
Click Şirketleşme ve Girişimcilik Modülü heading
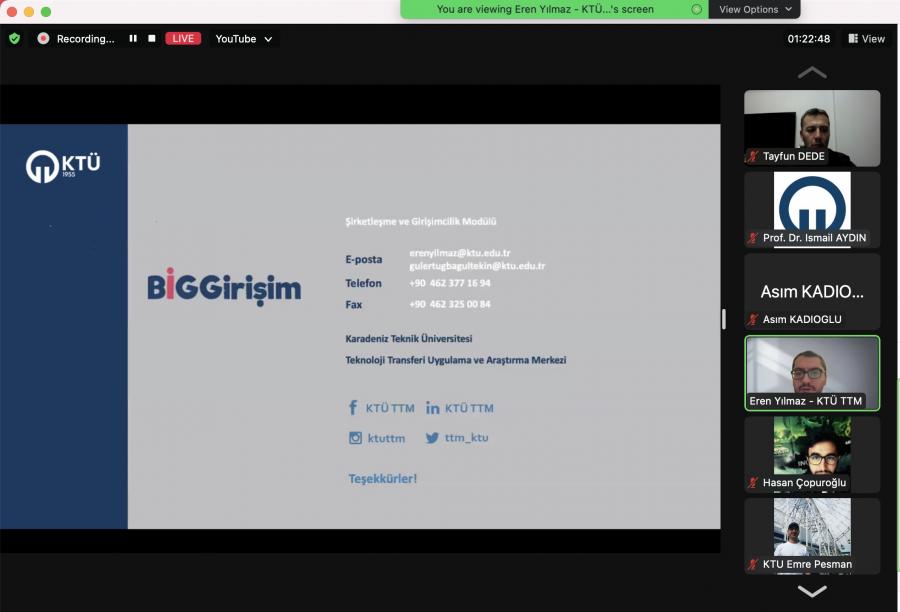(421, 221)
